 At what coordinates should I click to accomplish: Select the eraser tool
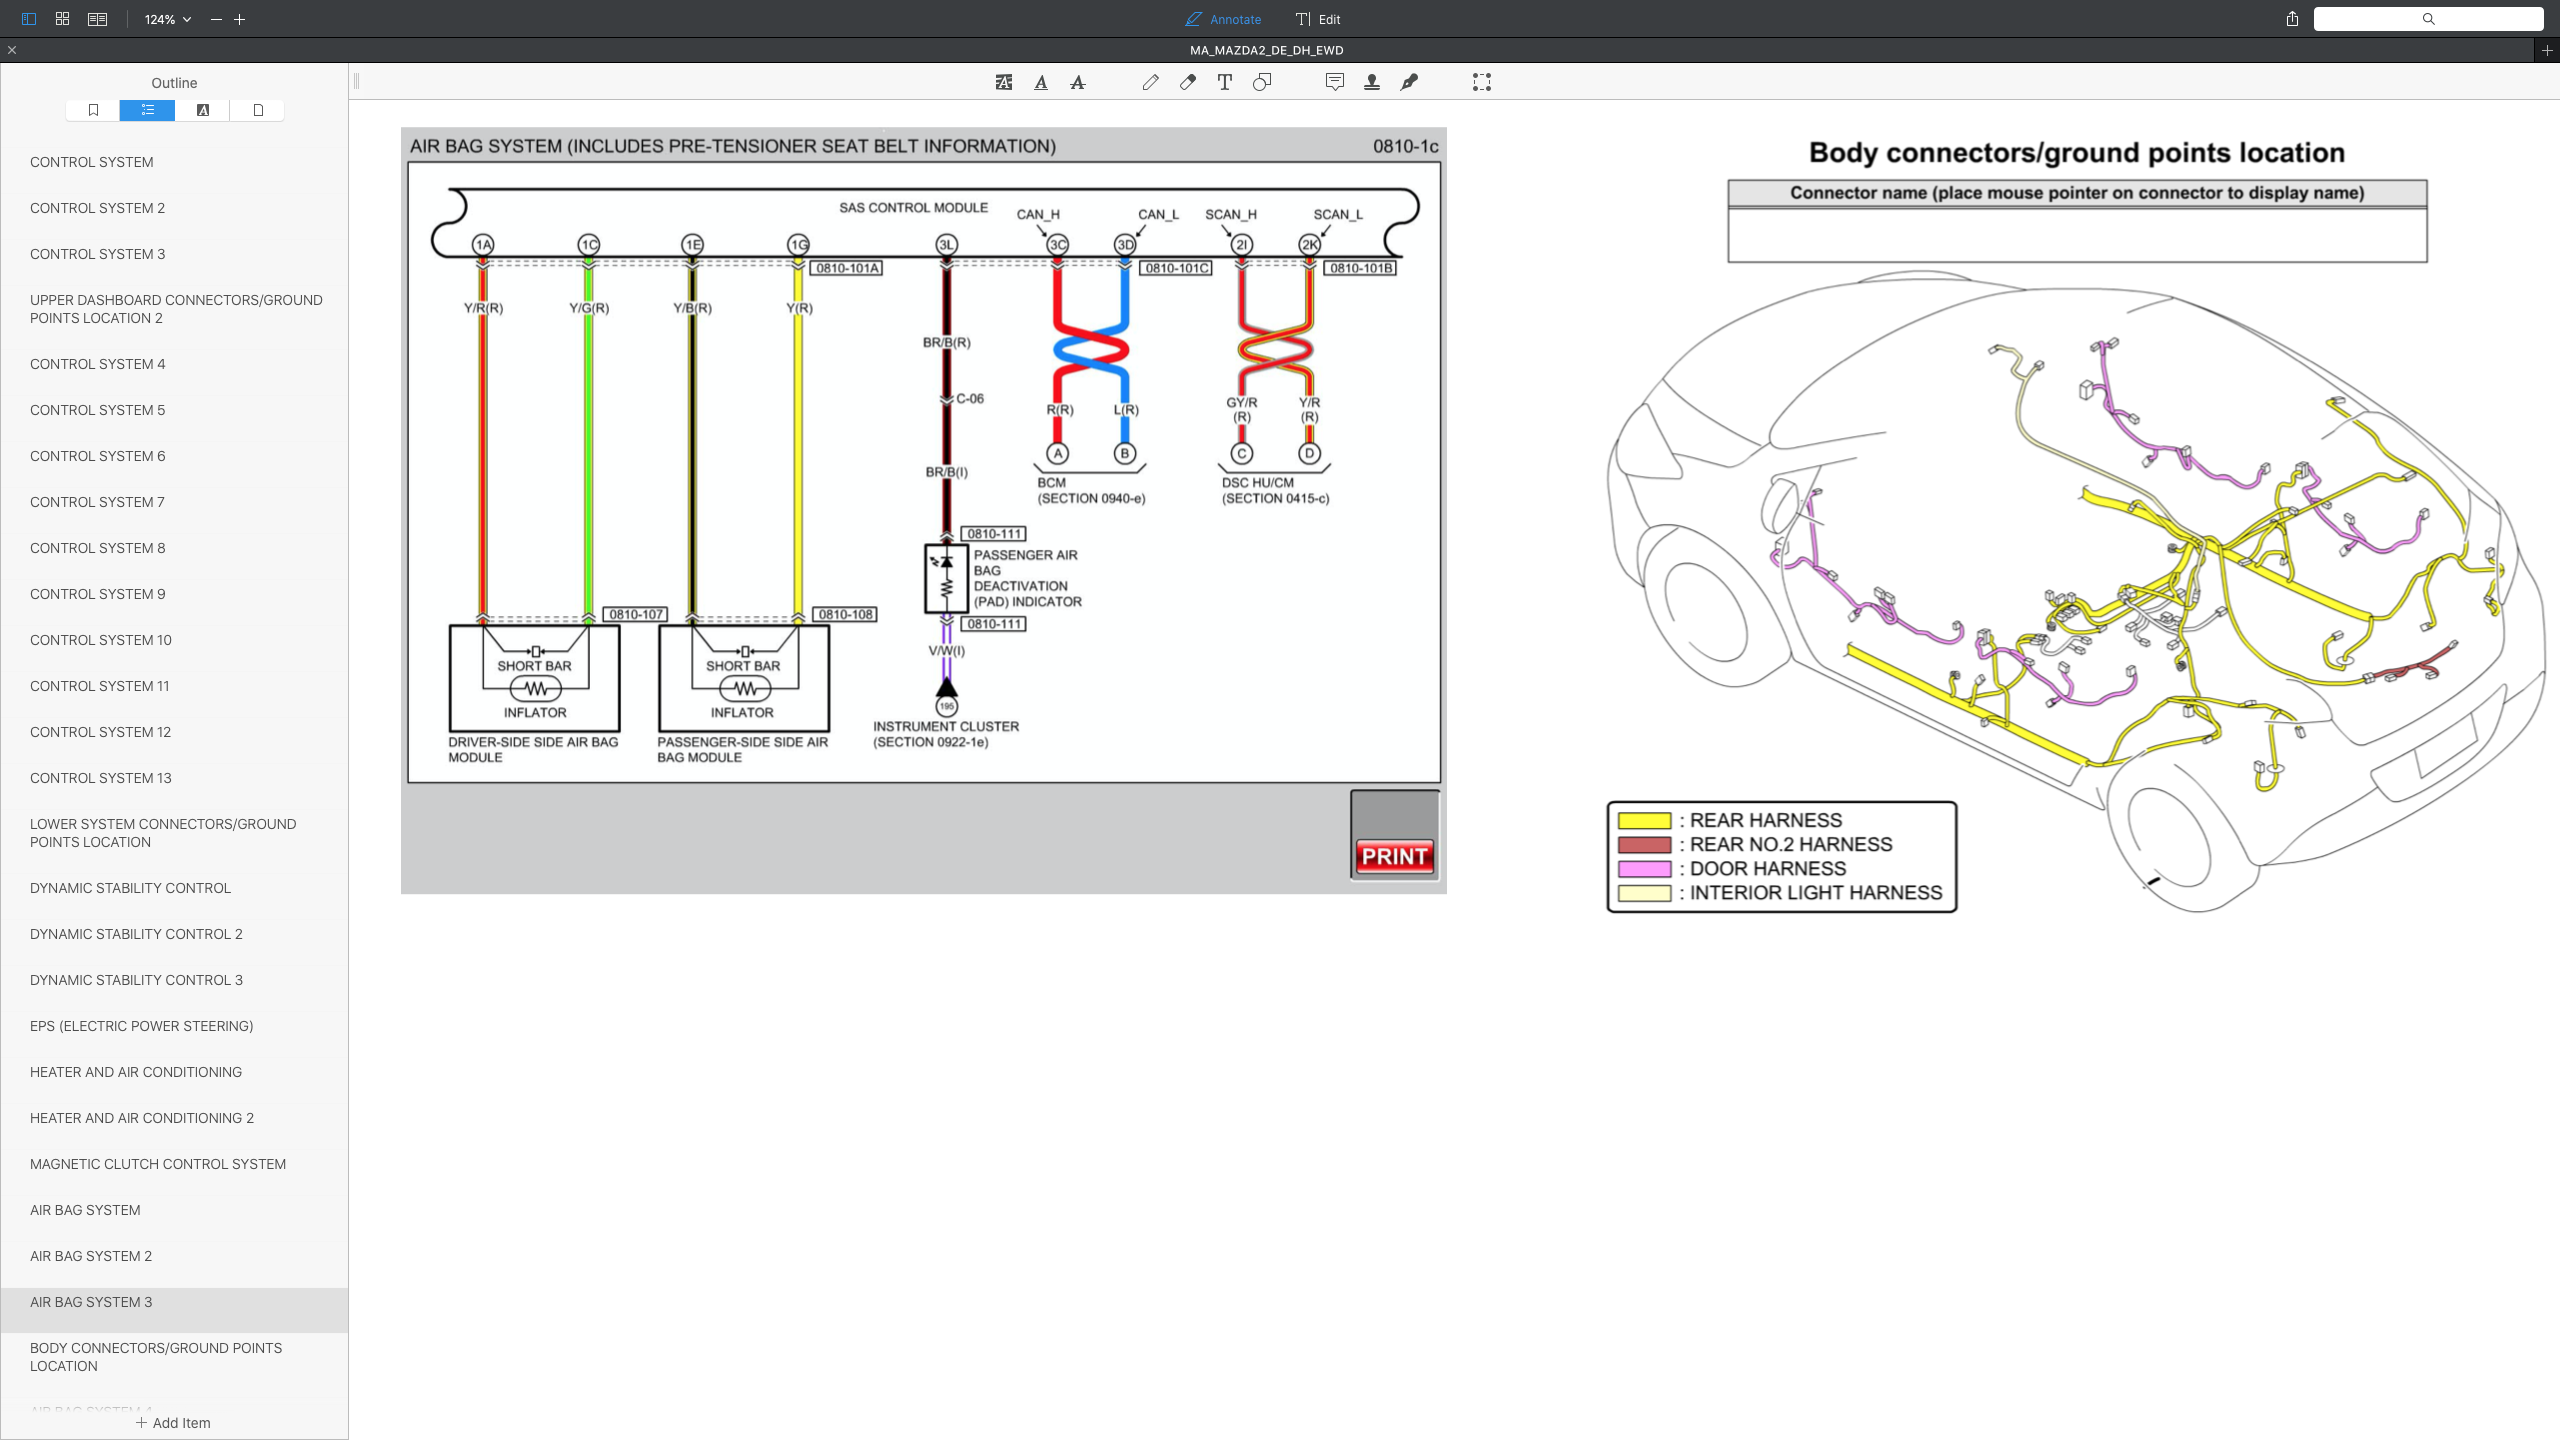(x=1188, y=82)
